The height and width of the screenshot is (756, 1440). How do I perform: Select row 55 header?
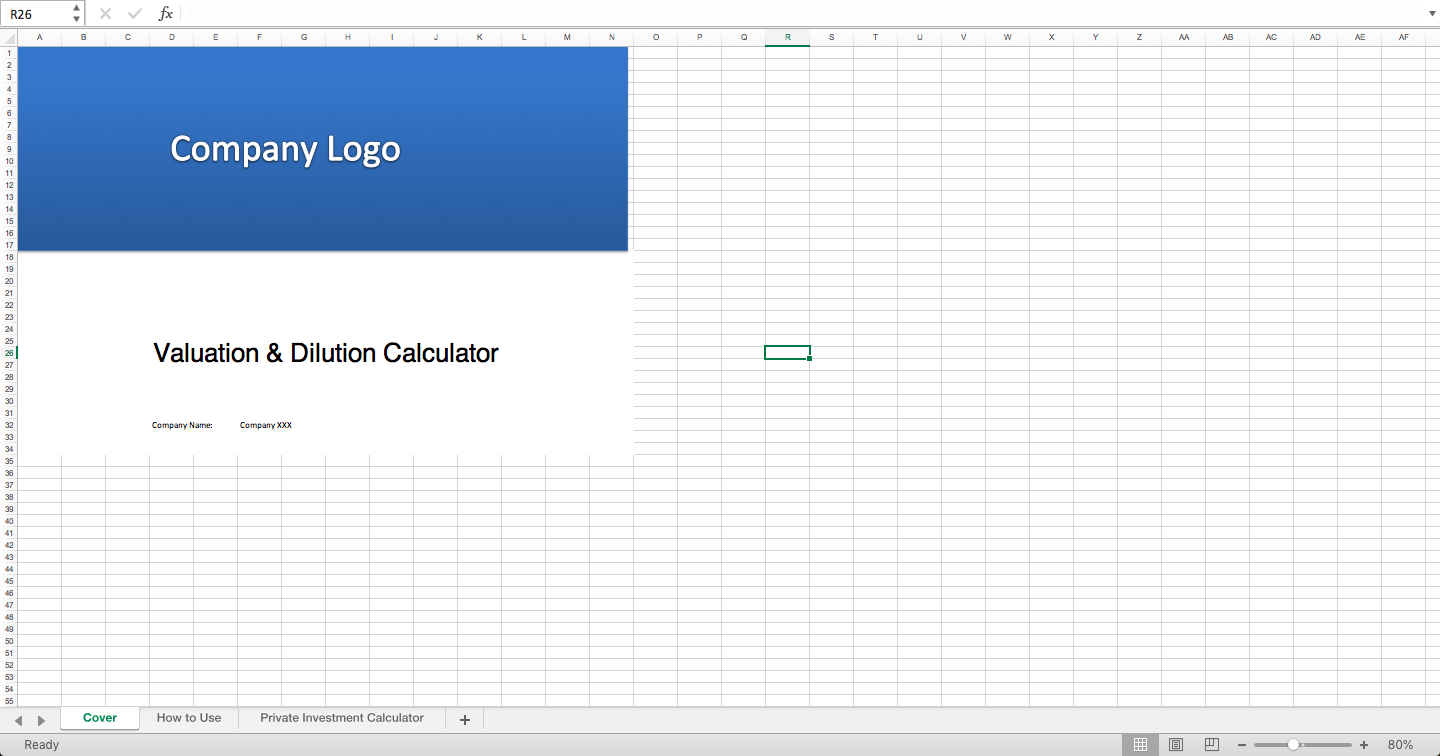(9, 701)
